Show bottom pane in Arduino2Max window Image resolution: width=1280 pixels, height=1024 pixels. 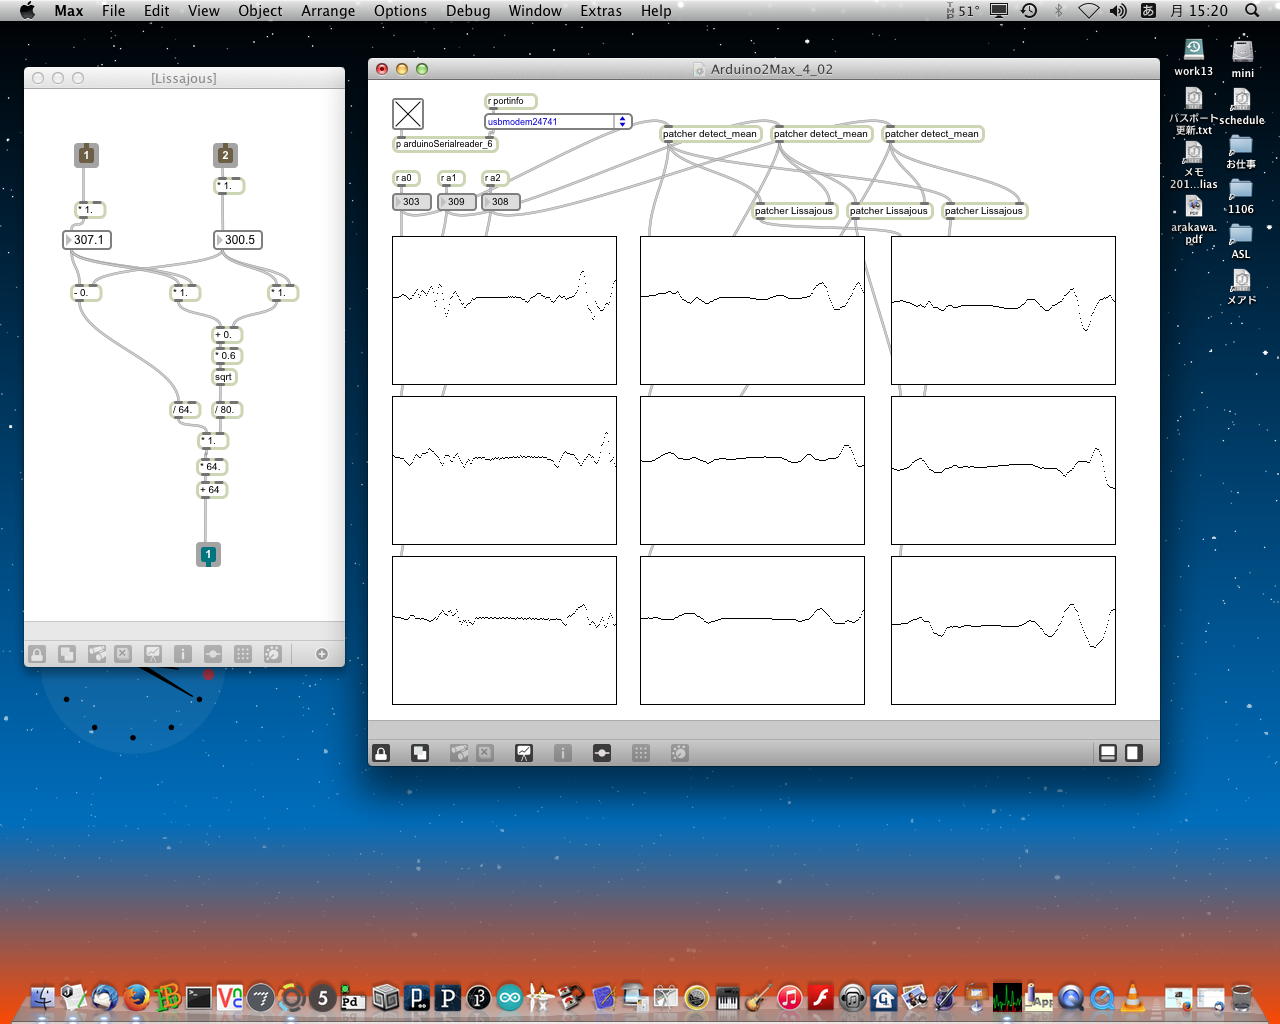click(x=1108, y=753)
